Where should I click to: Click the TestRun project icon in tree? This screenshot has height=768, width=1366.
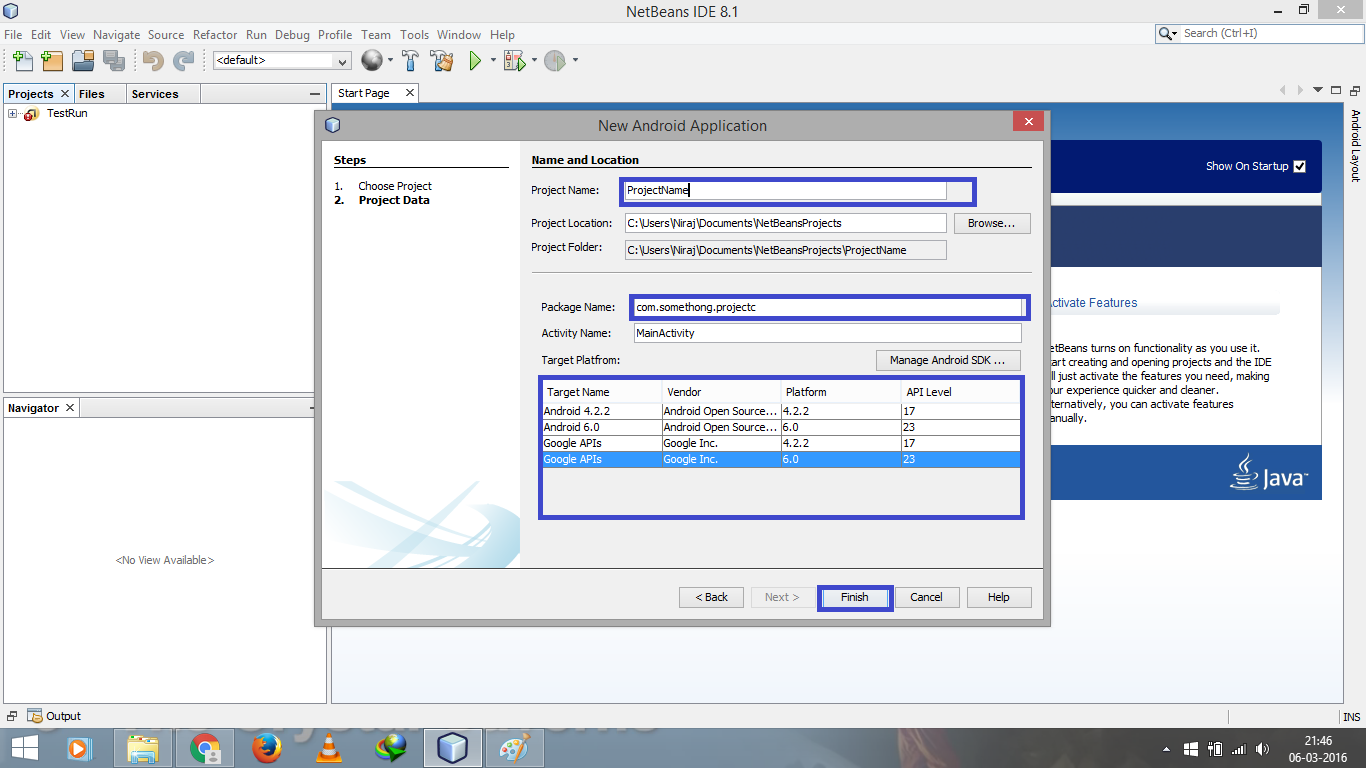point(31,114)
